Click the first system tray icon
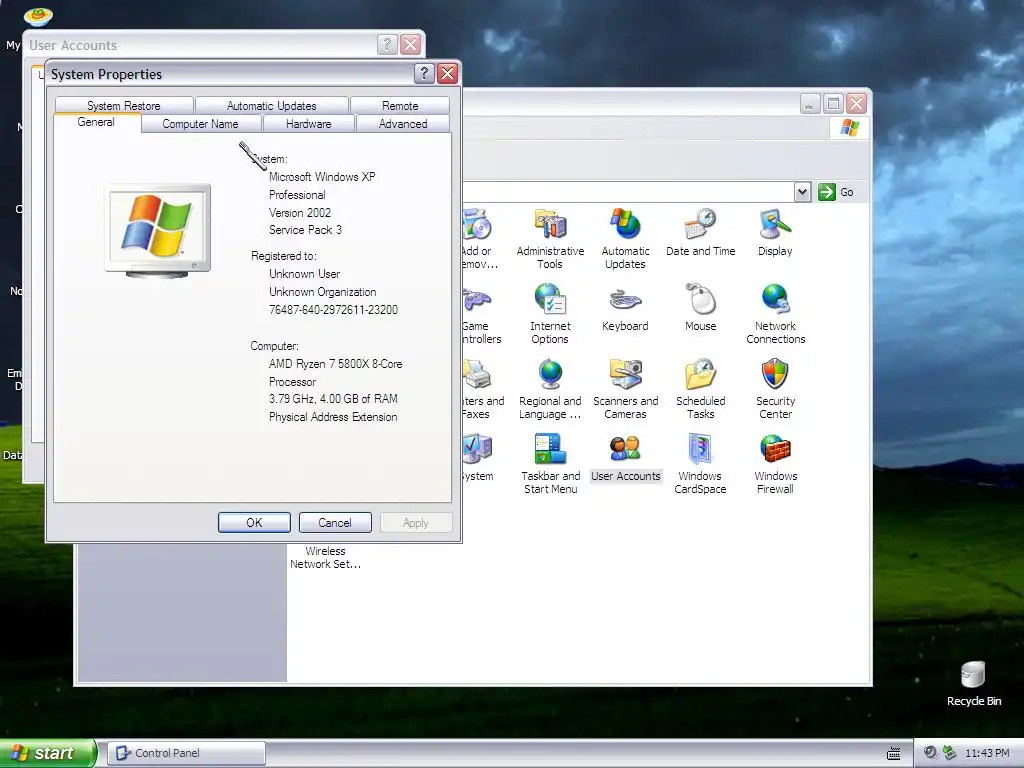Image resolution: width=1024 pixels, height=768 pixels. [x=930, y=753]
